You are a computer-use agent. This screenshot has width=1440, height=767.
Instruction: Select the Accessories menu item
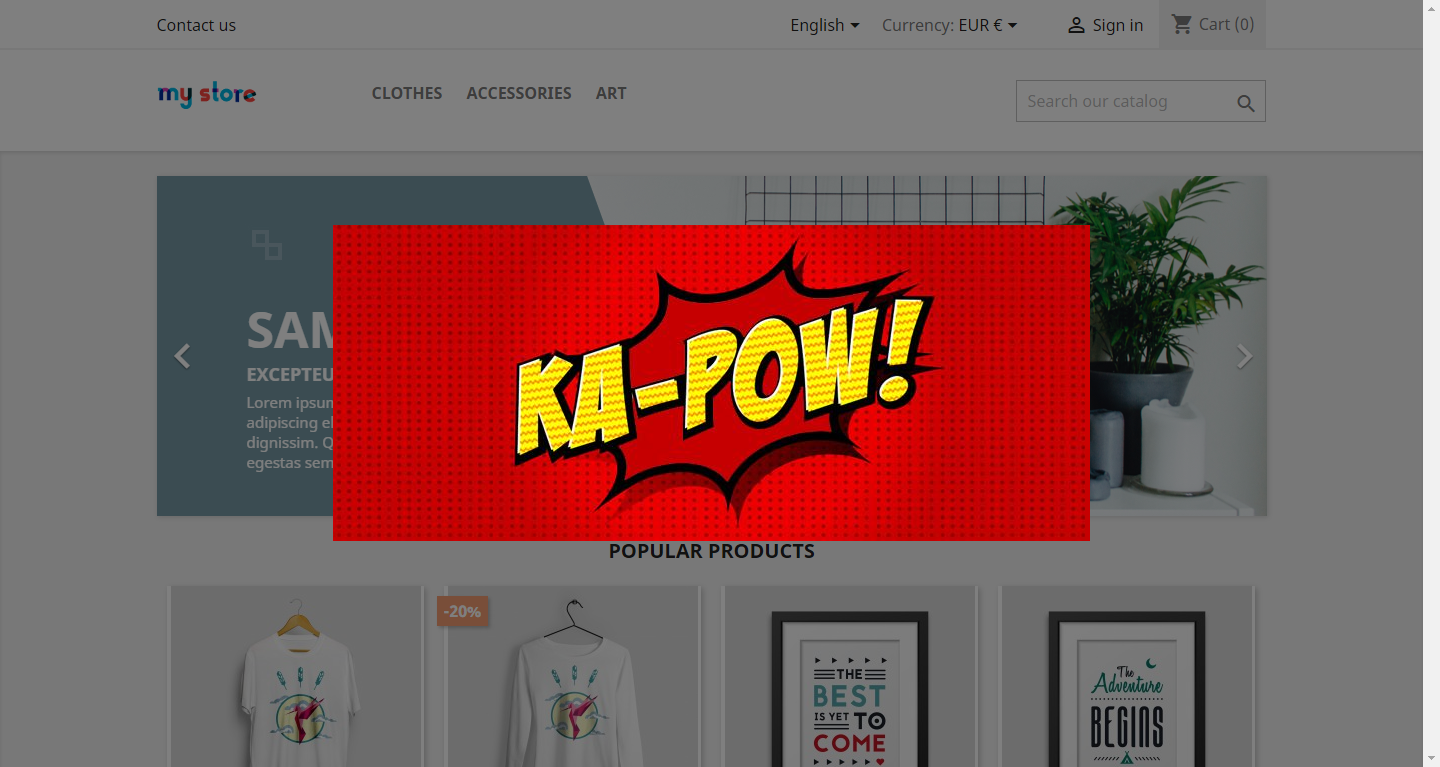tap(518, 93)
